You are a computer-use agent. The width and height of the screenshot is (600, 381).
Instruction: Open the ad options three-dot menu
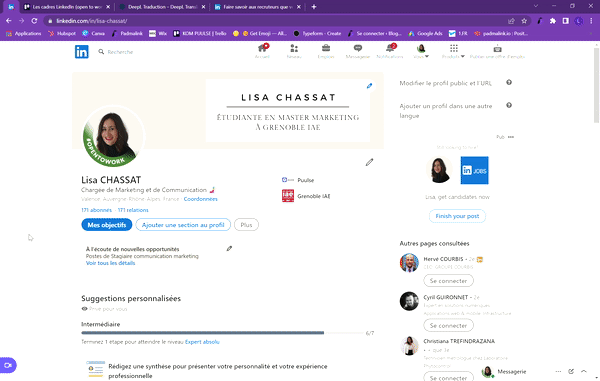click(x=511, y=137)
